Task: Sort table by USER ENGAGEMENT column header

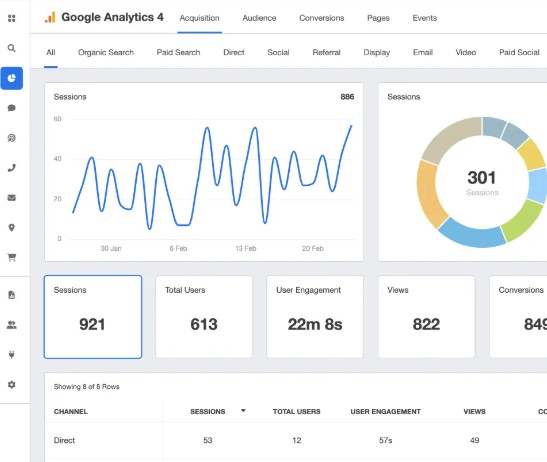Action: [x=385, y=412]
